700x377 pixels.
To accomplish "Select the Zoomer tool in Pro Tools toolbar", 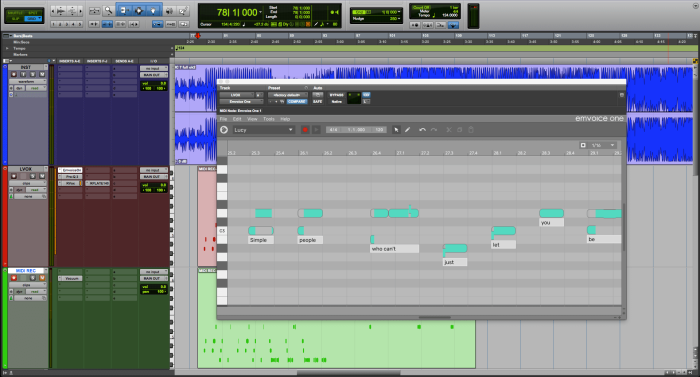I will (x=108, y=11).
